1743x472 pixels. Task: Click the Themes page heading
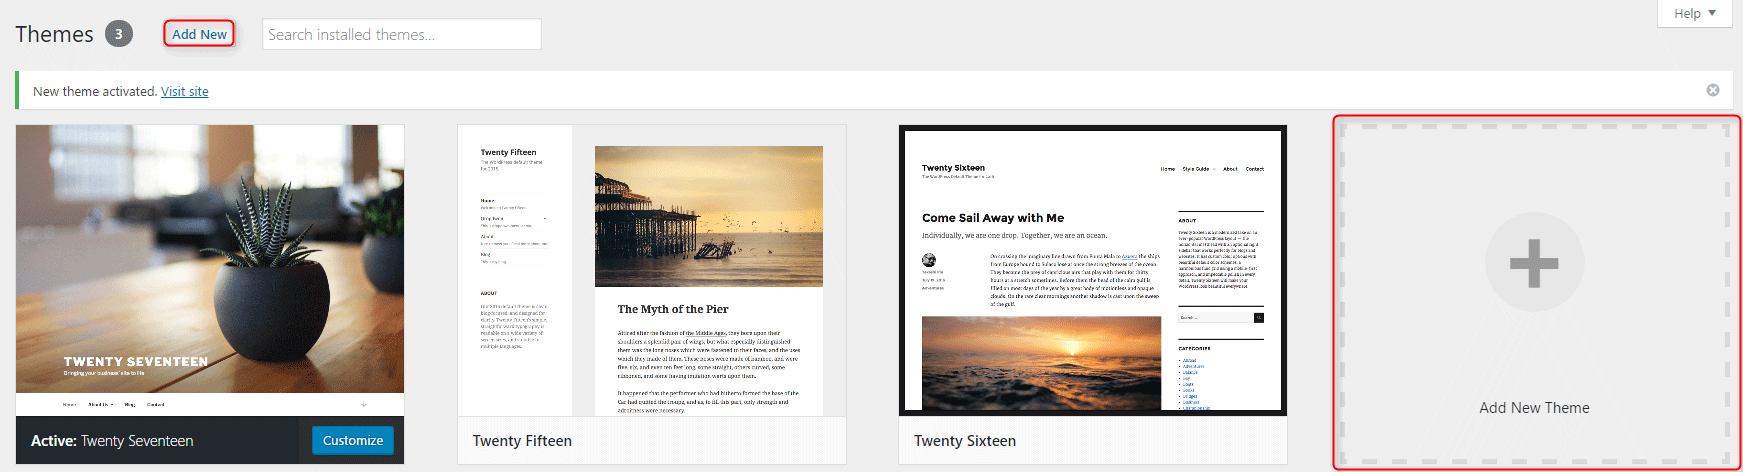(x=54, y=34)
